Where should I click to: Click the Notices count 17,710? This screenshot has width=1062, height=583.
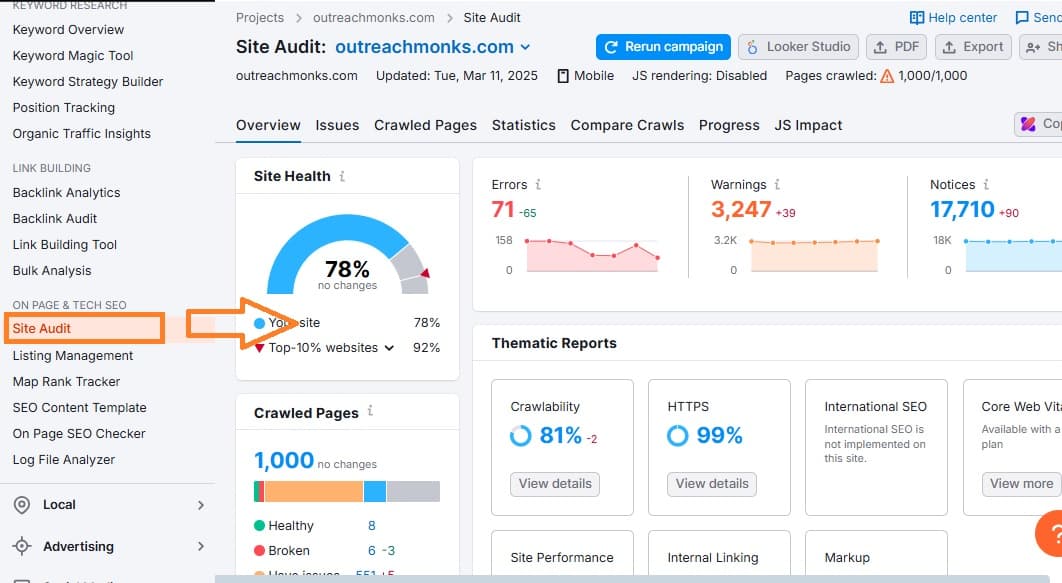click(x=962, y=209)
